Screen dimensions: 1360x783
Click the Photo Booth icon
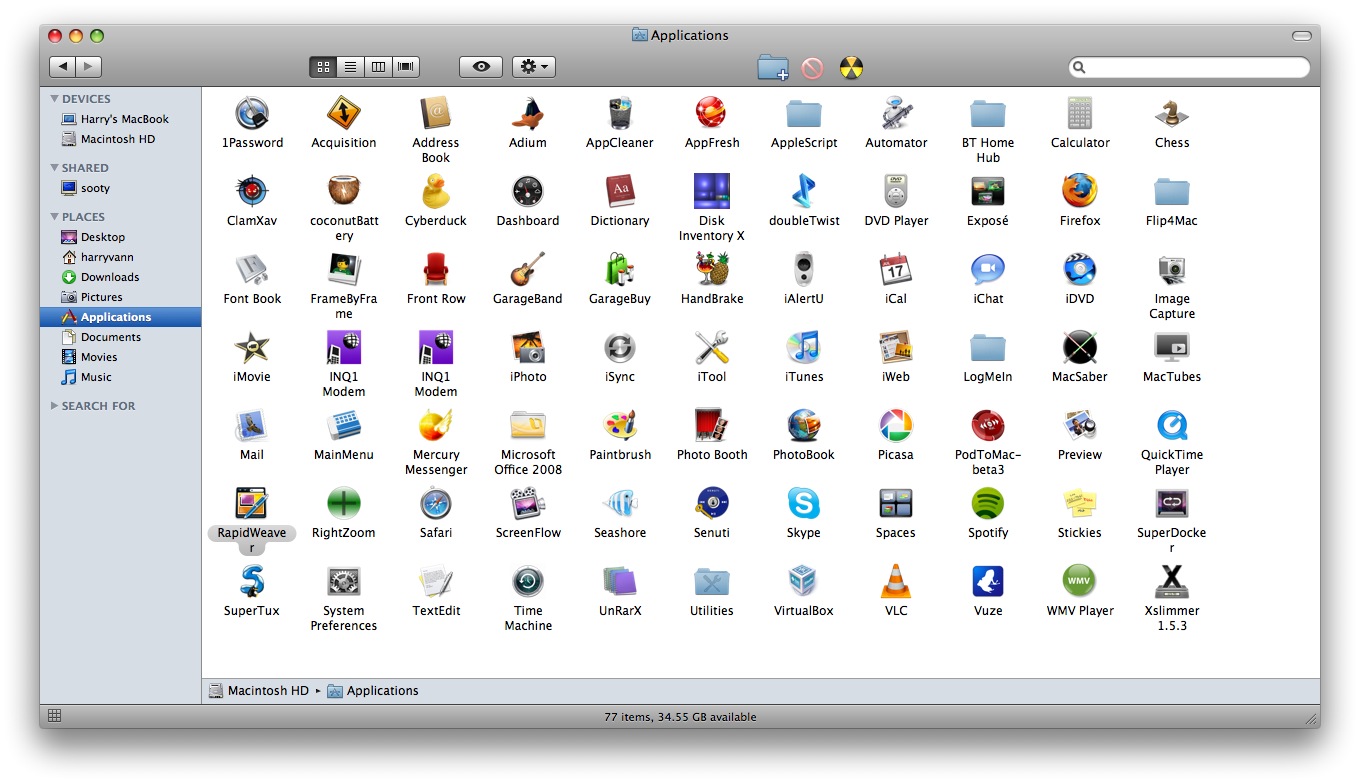click(x=712, y=425)
